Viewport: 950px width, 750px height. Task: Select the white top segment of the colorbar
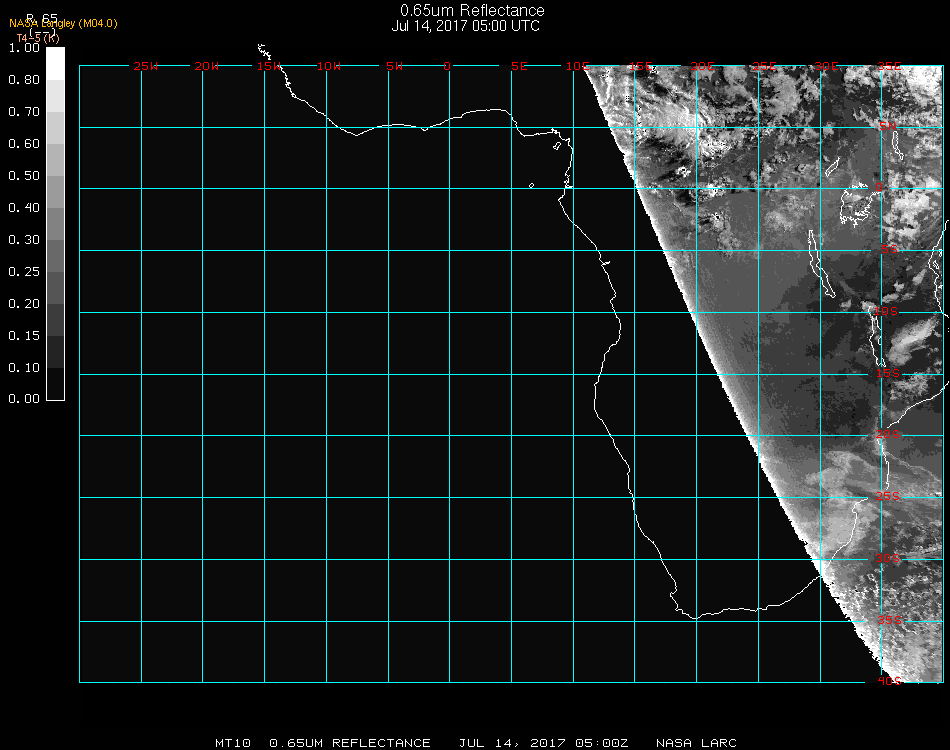[x=55, y=64]
